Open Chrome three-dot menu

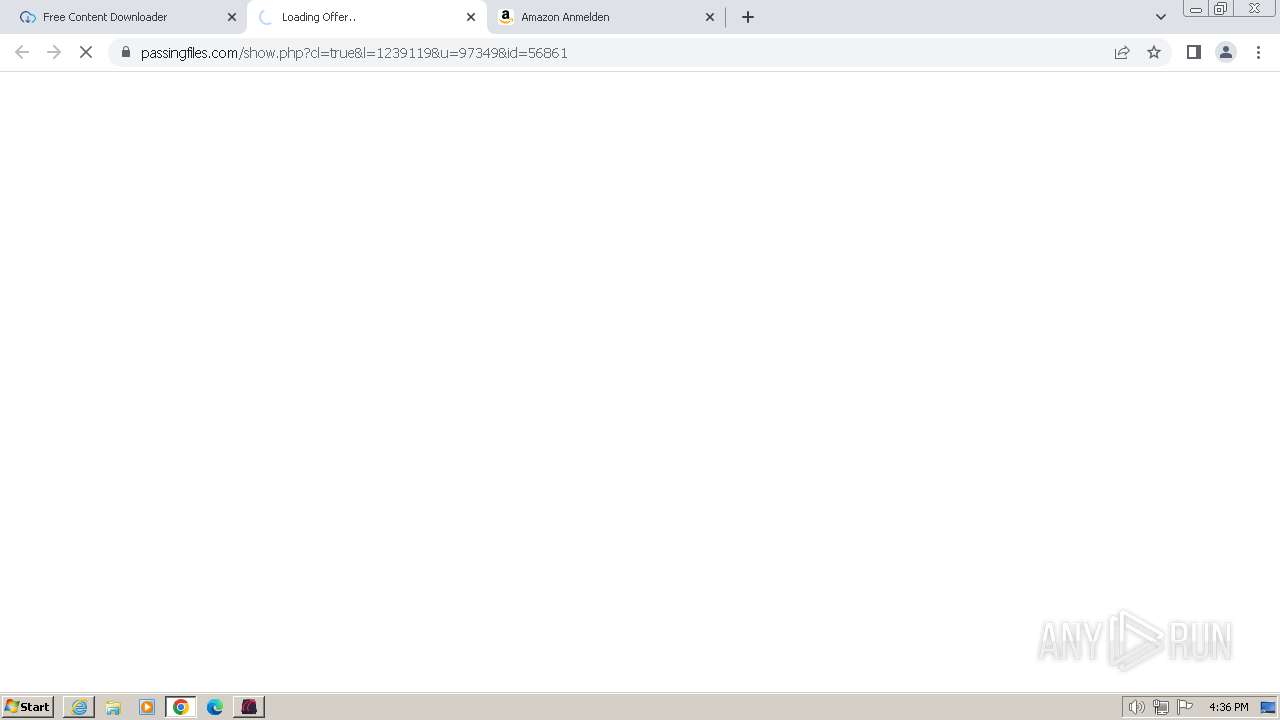(1258, 52)
